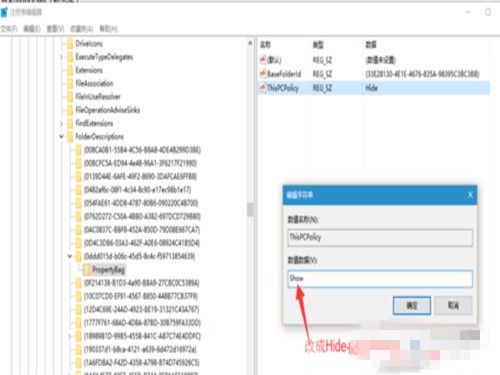Cancel the edit string dialog with 取消

tap(453, 305)
